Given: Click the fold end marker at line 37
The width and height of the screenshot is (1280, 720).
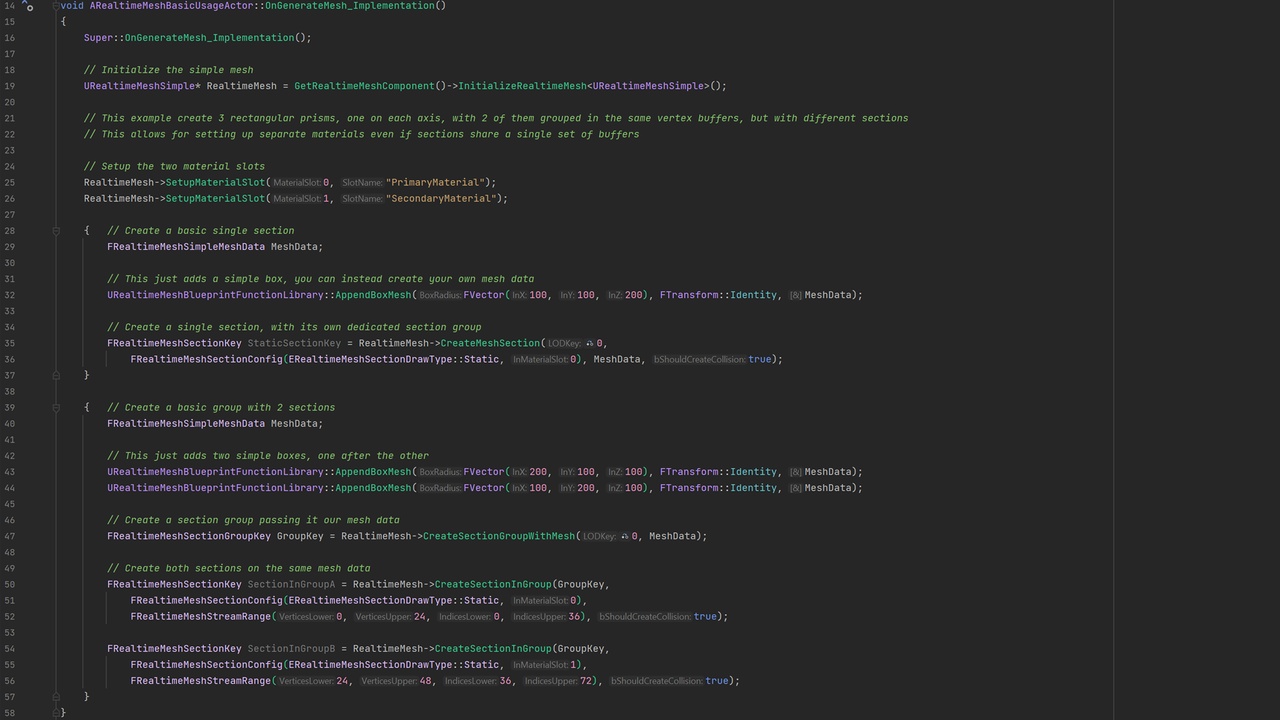Looking at the screenshot, I should tap(55, 375).
